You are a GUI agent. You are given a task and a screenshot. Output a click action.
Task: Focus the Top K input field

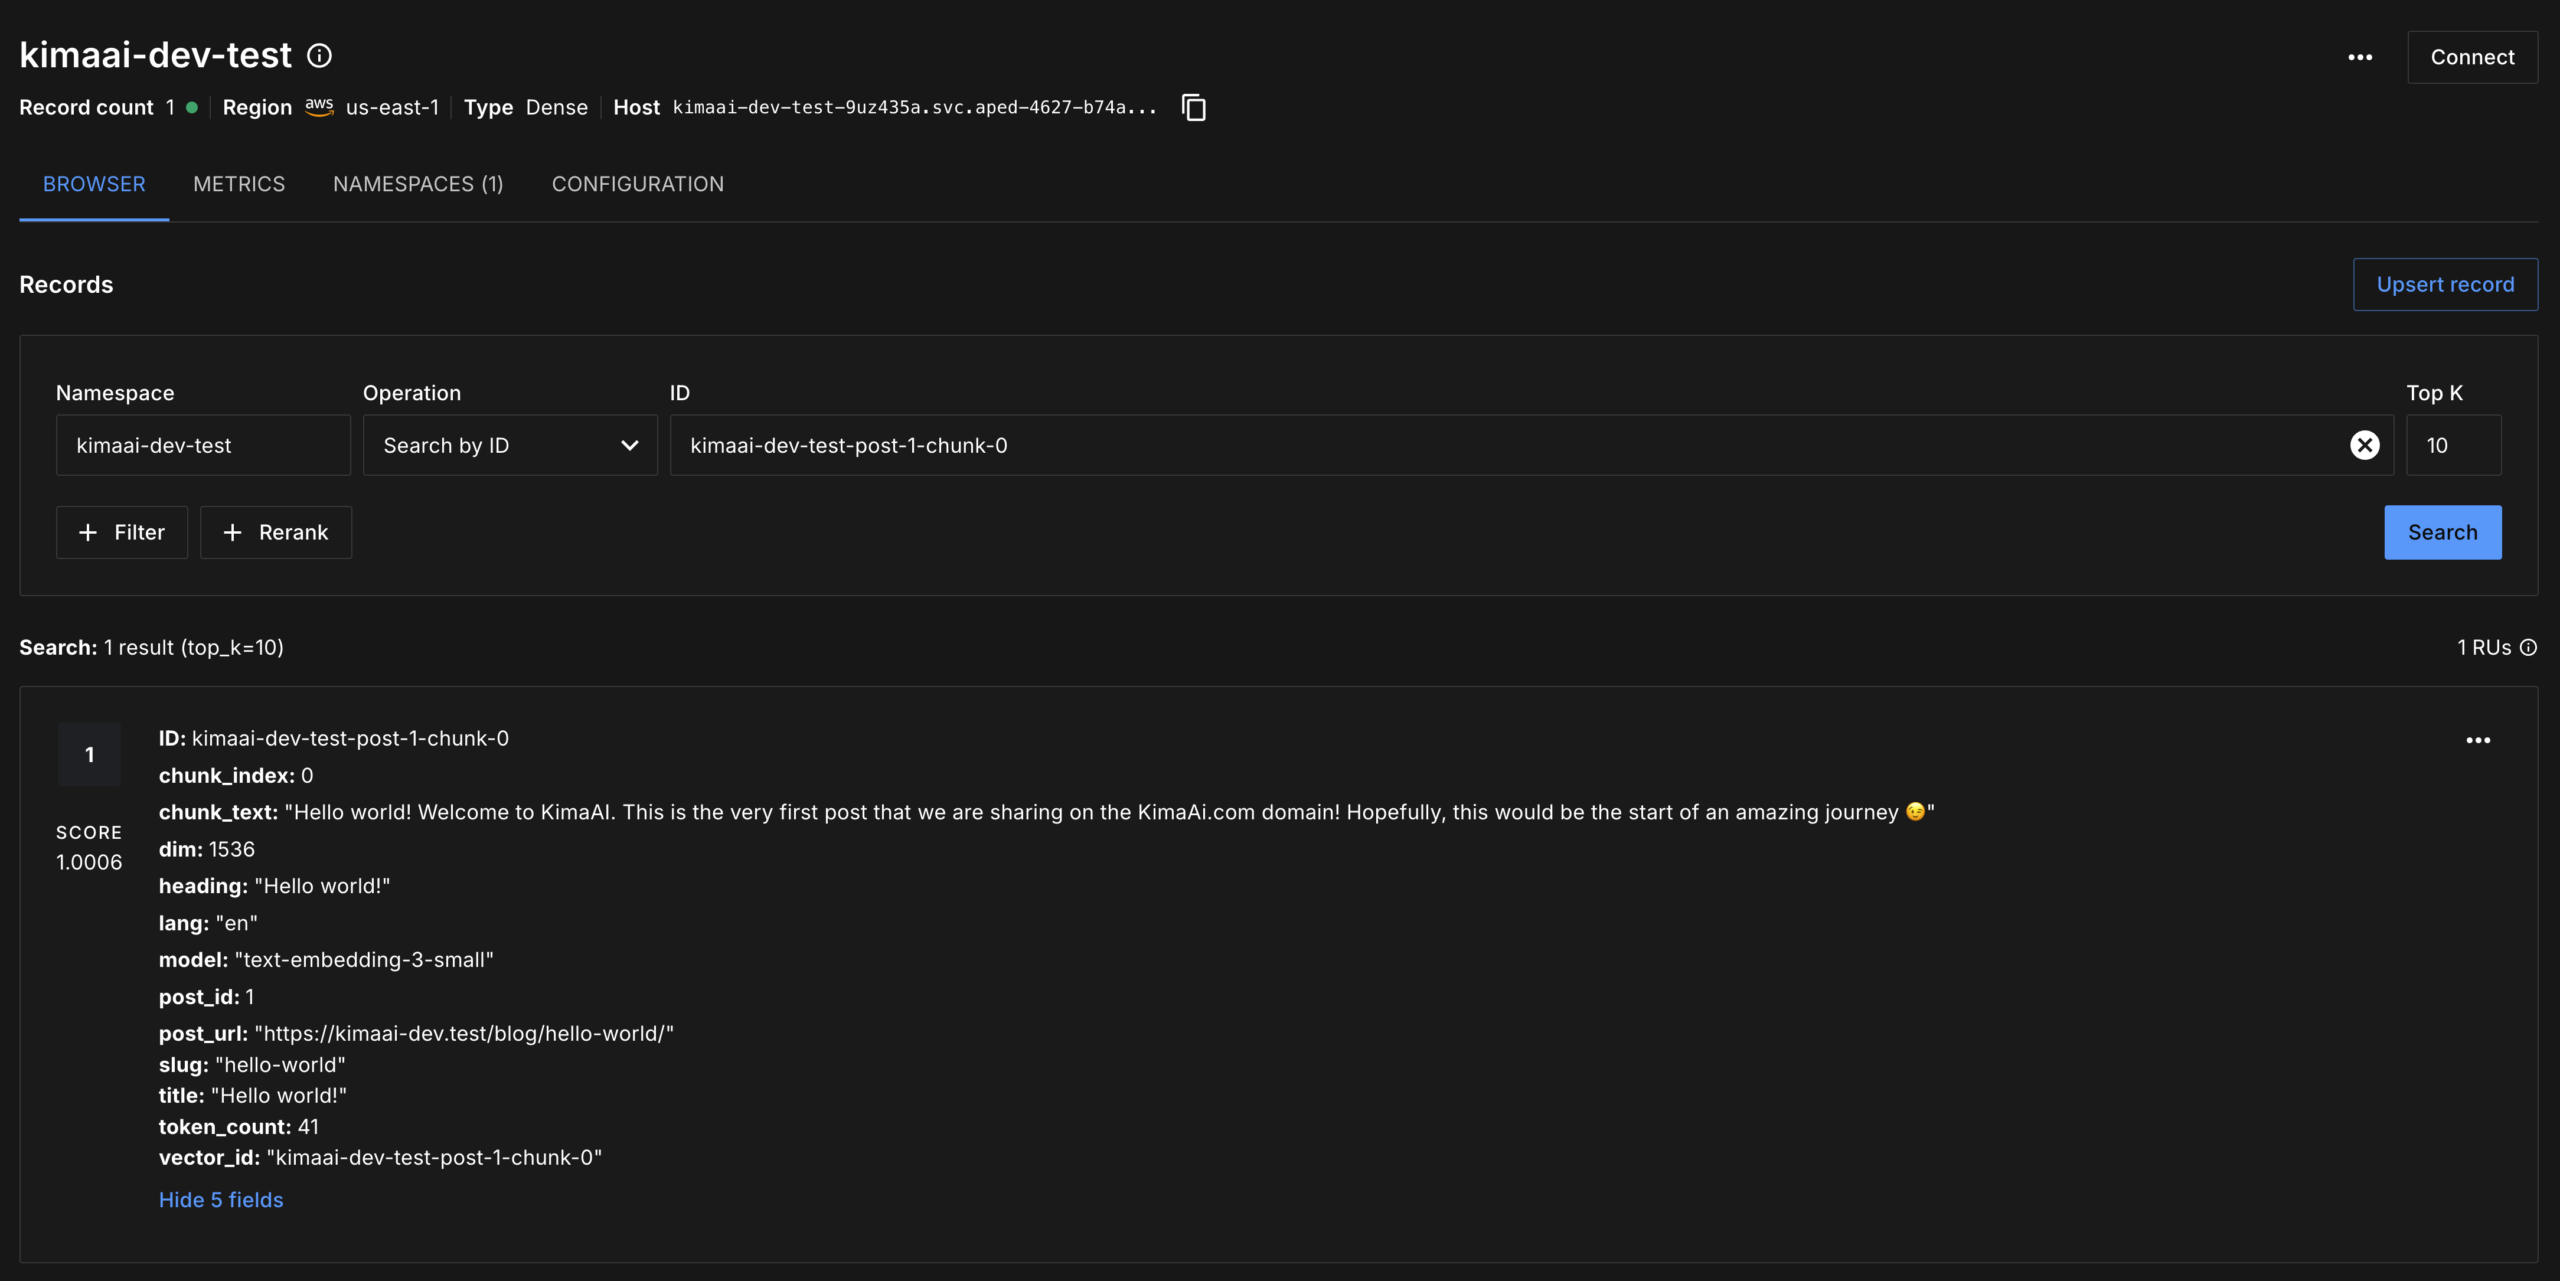[x=2452, y=445]
